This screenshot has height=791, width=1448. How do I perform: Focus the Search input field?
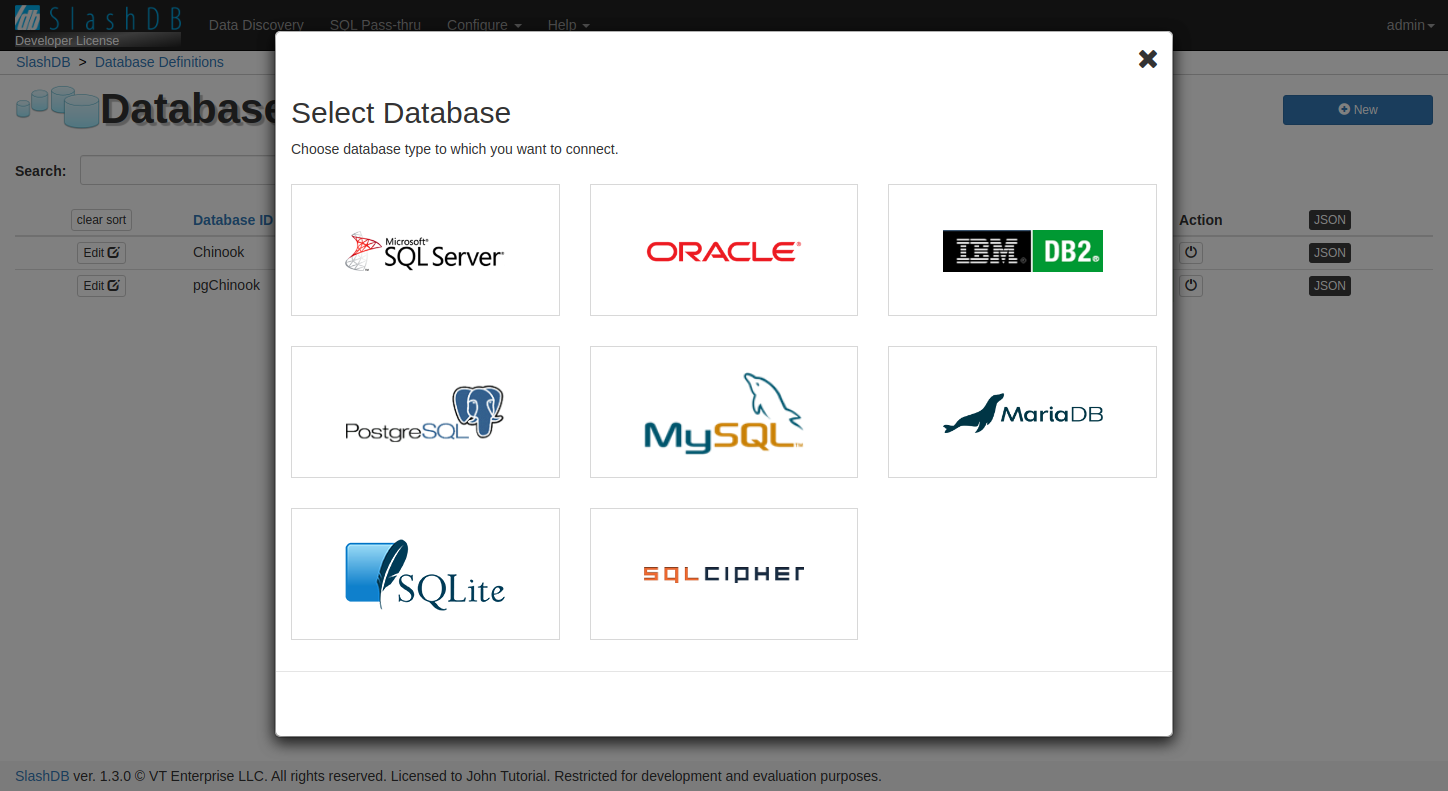pyautogui.click(x=178, y=170)
